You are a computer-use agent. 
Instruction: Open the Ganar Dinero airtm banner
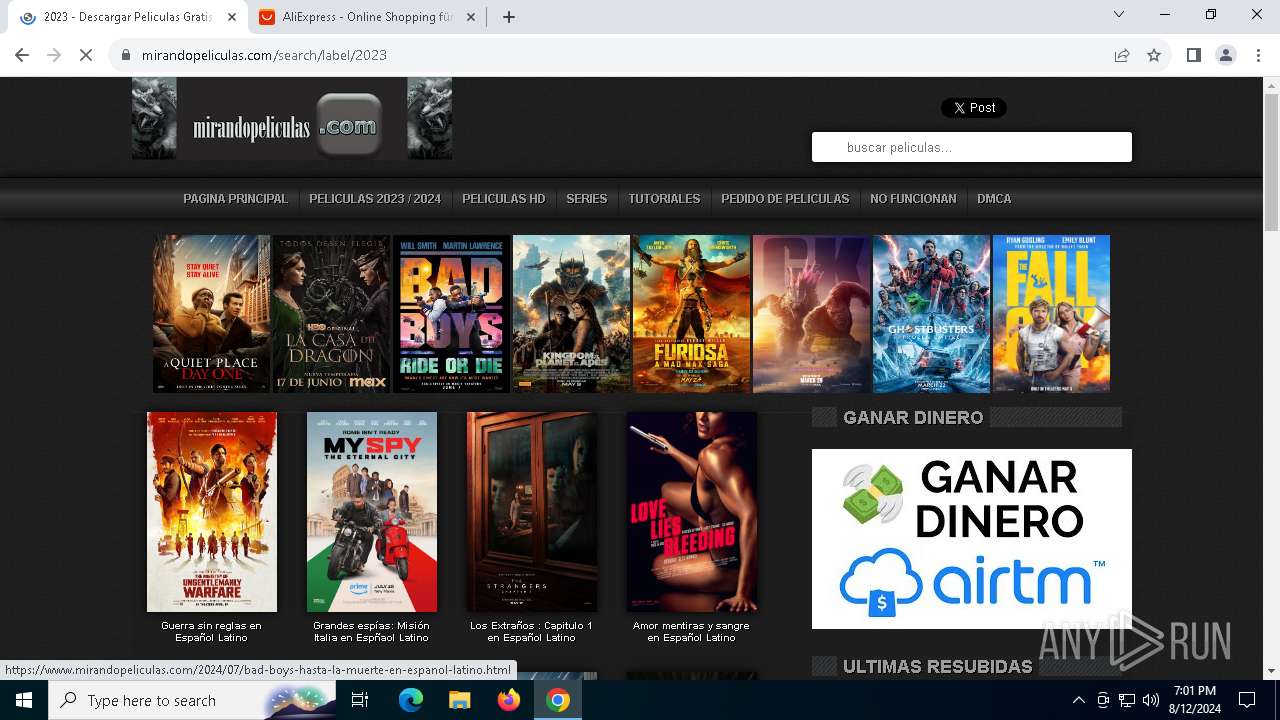pyautogui.click(x=972, y=539)
